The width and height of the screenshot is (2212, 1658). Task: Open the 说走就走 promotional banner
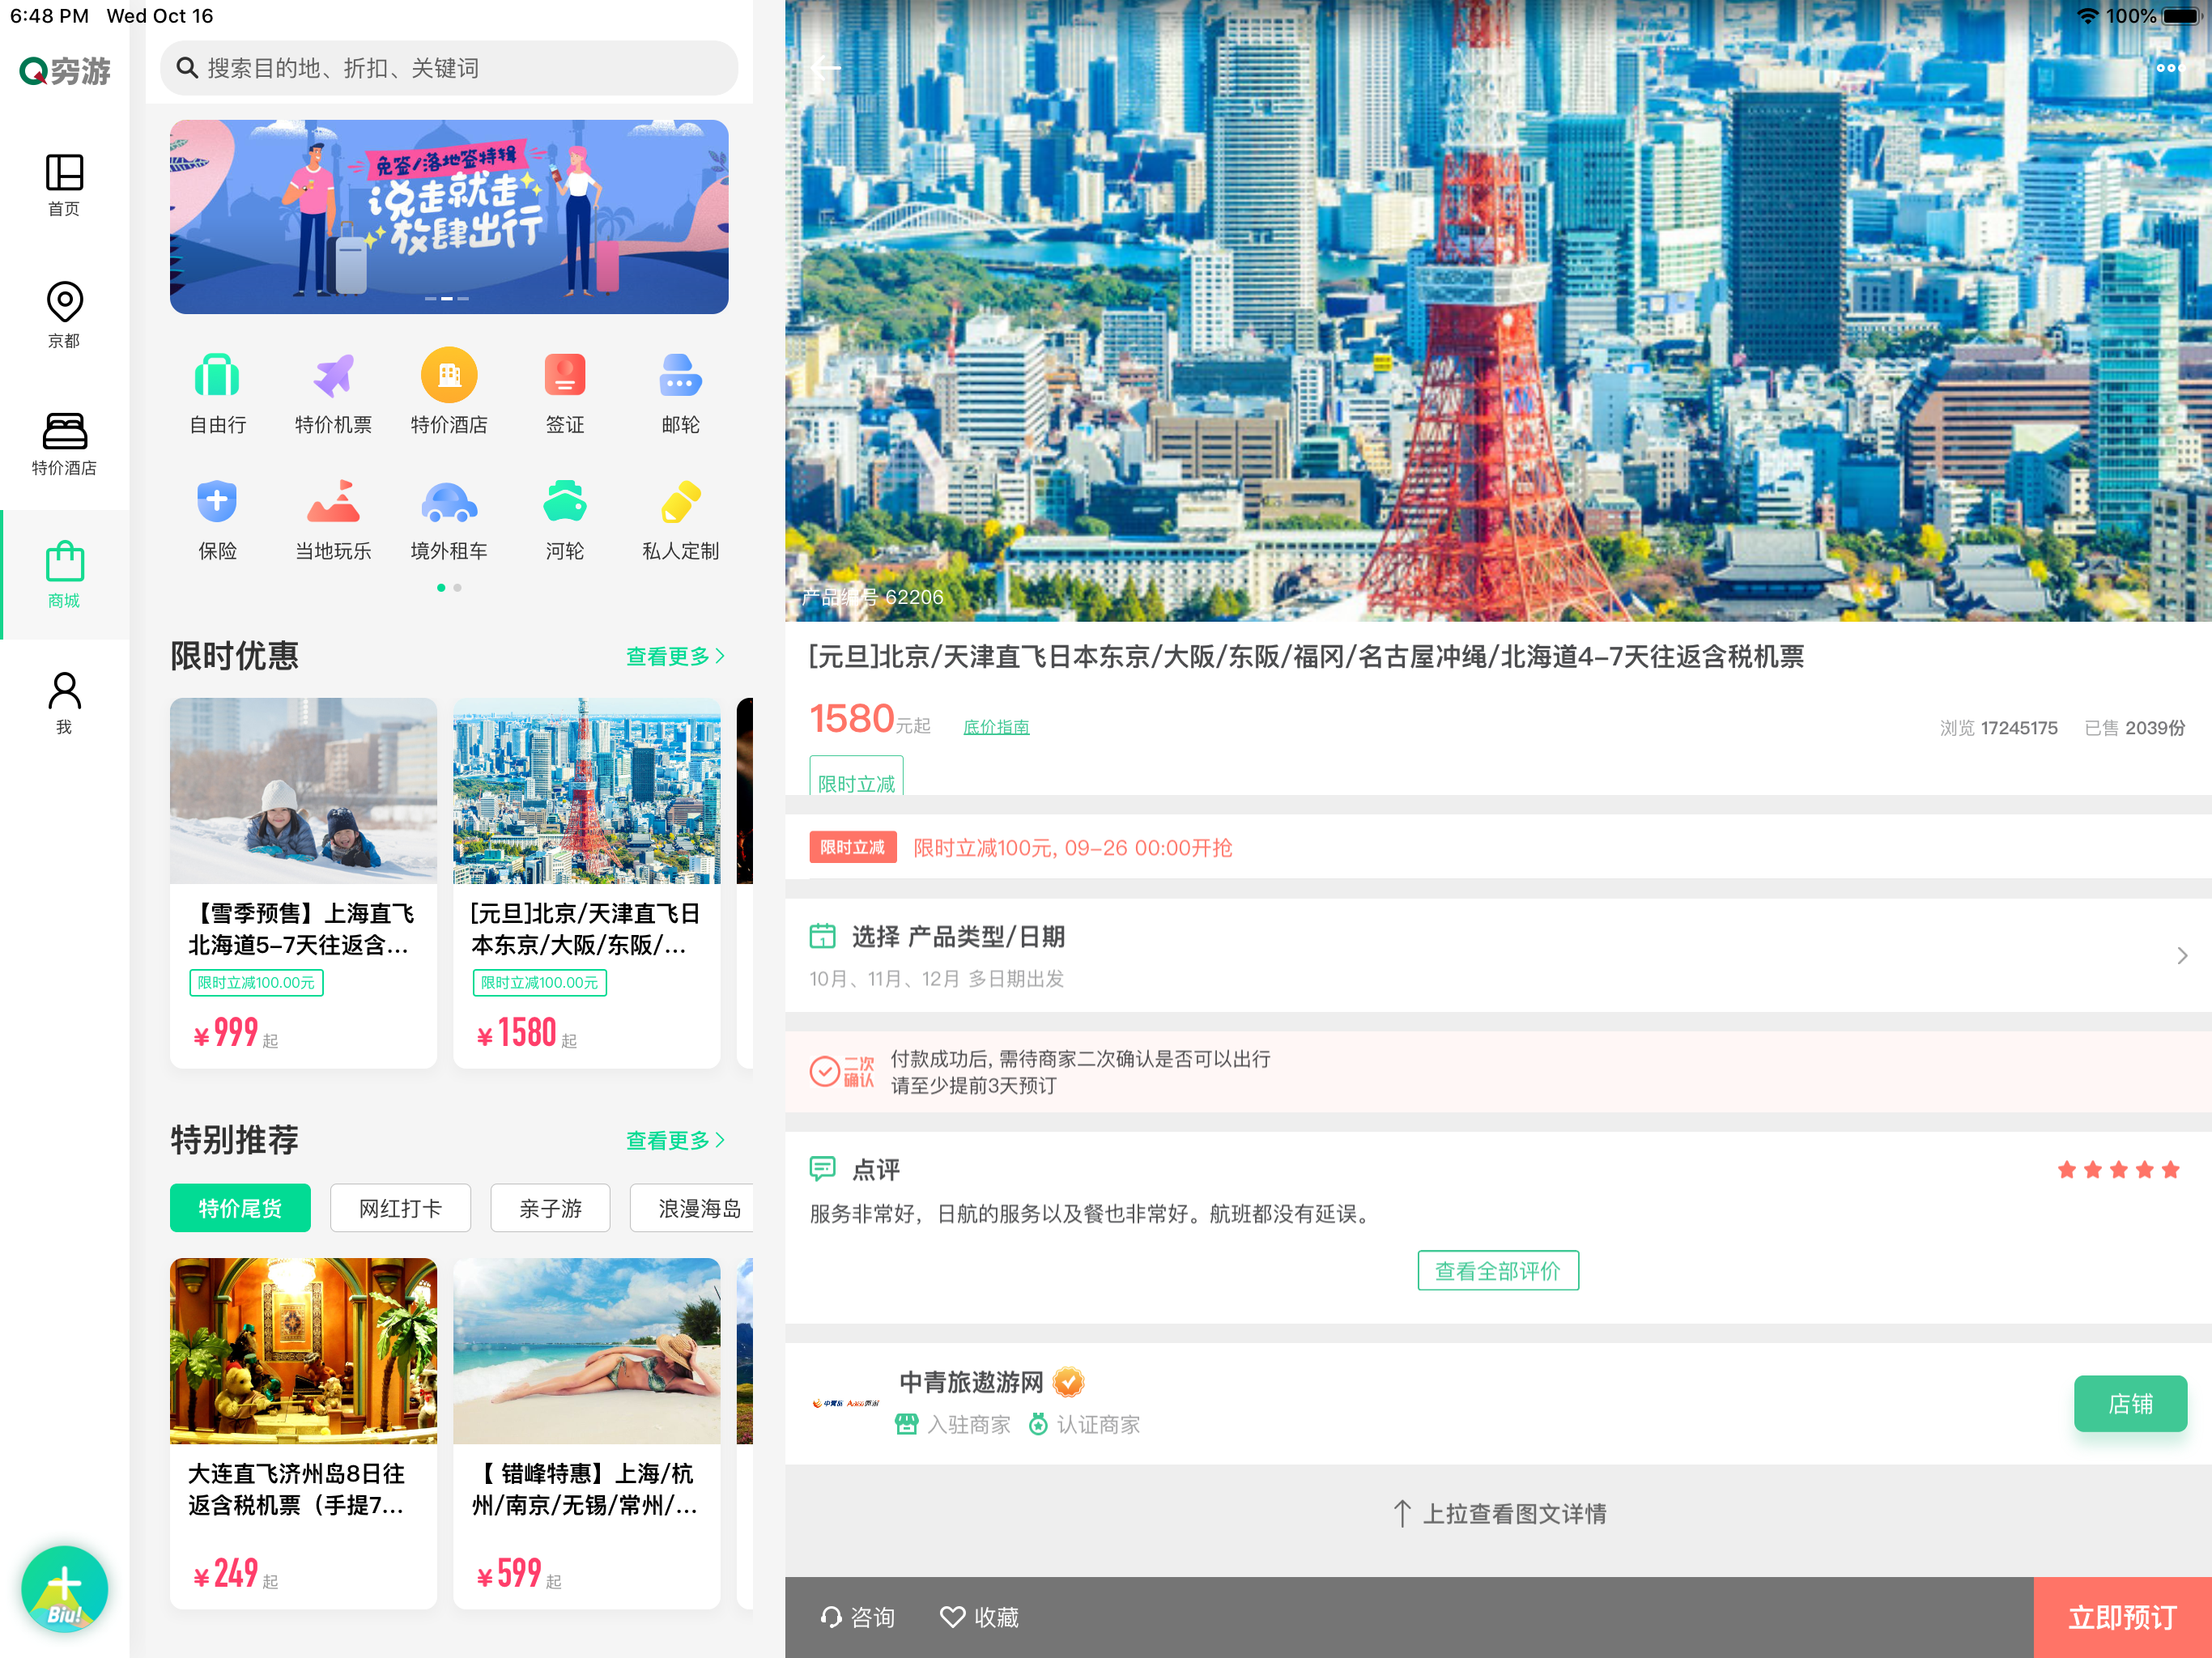click(449, 217)
